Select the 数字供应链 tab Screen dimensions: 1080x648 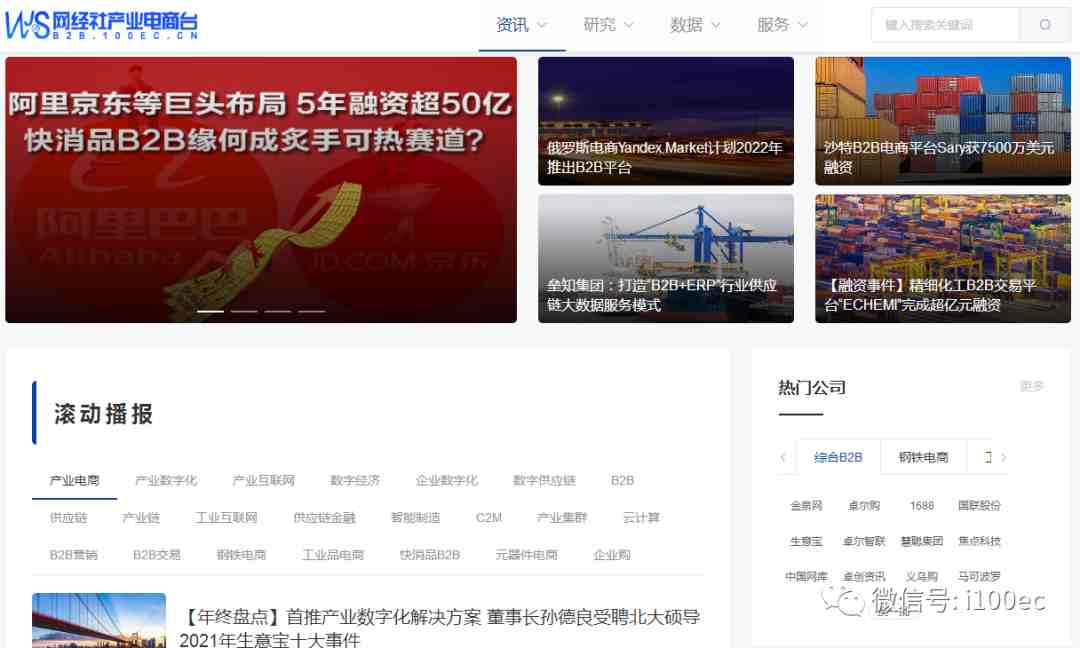coord(544,480)
